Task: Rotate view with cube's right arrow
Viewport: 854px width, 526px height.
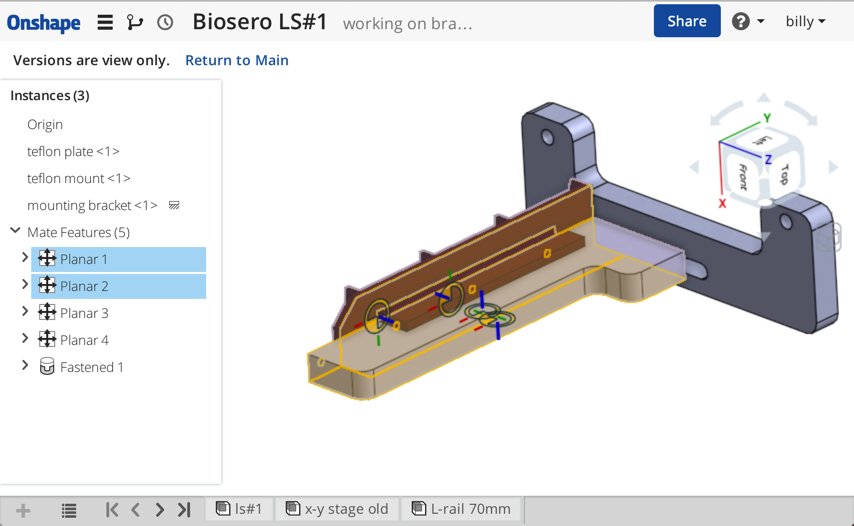Action: (x=833, y=167)
